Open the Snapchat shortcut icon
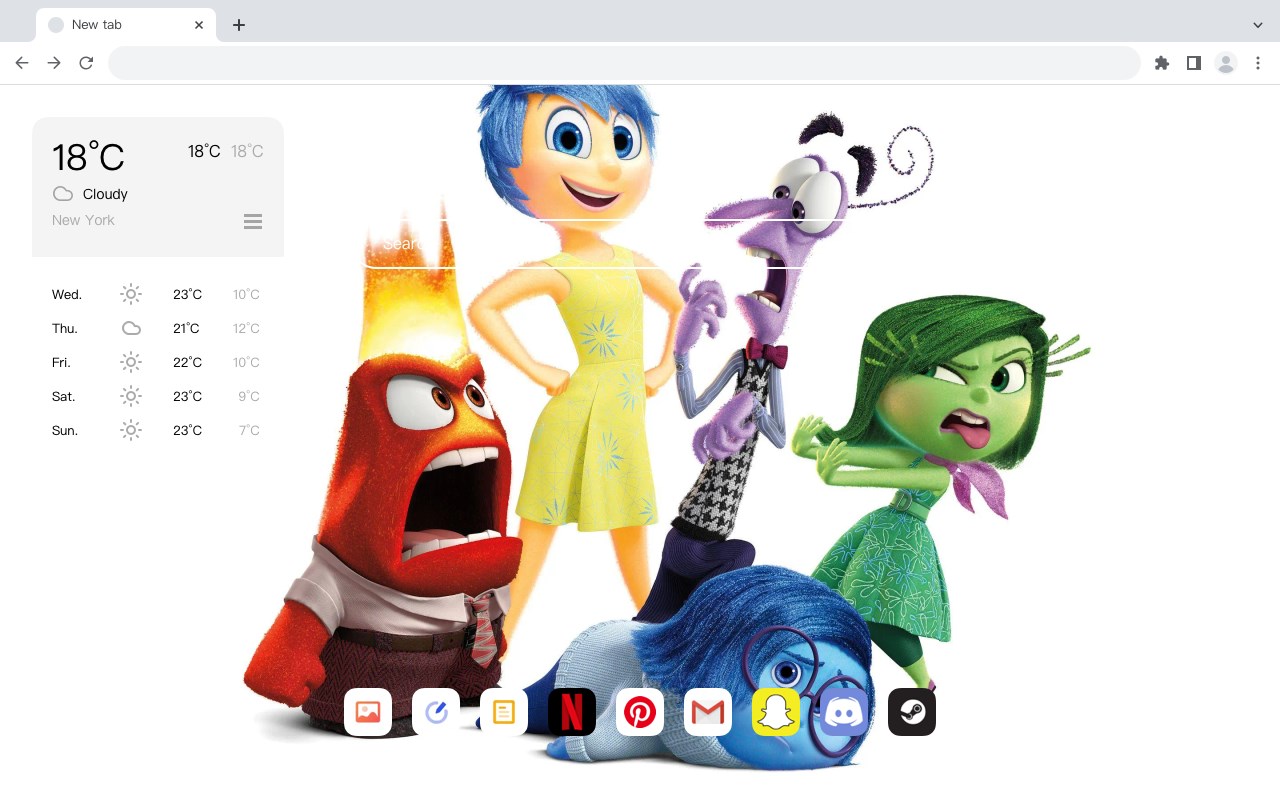This screenshot has width=1280, height=800. (776, 712)
